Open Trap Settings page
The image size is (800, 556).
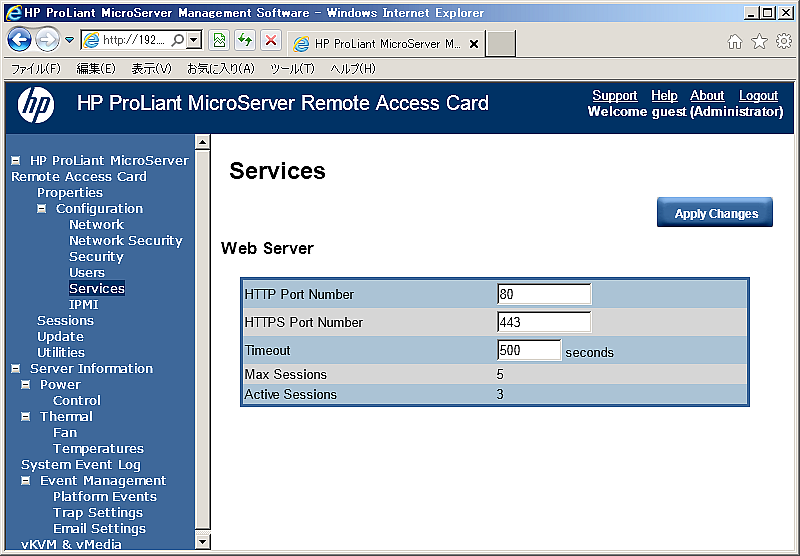coord(98,513)
